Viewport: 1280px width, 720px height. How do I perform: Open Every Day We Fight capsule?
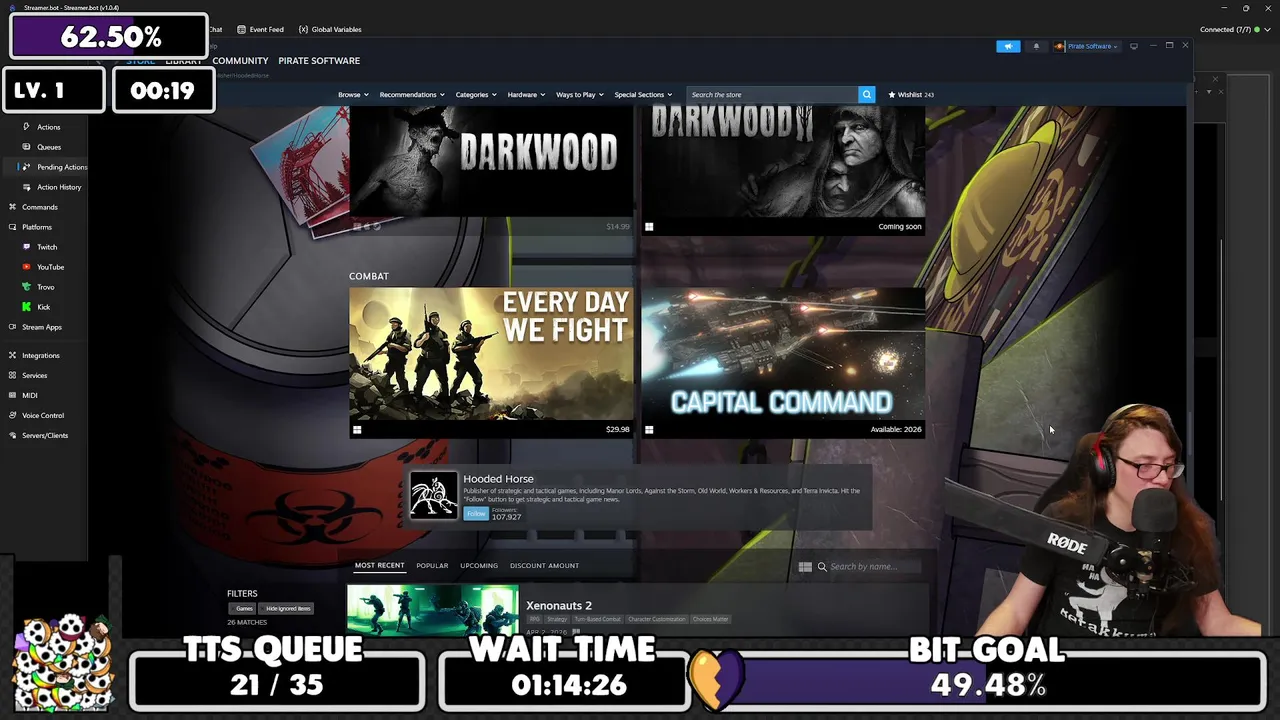tap(491, 362)
